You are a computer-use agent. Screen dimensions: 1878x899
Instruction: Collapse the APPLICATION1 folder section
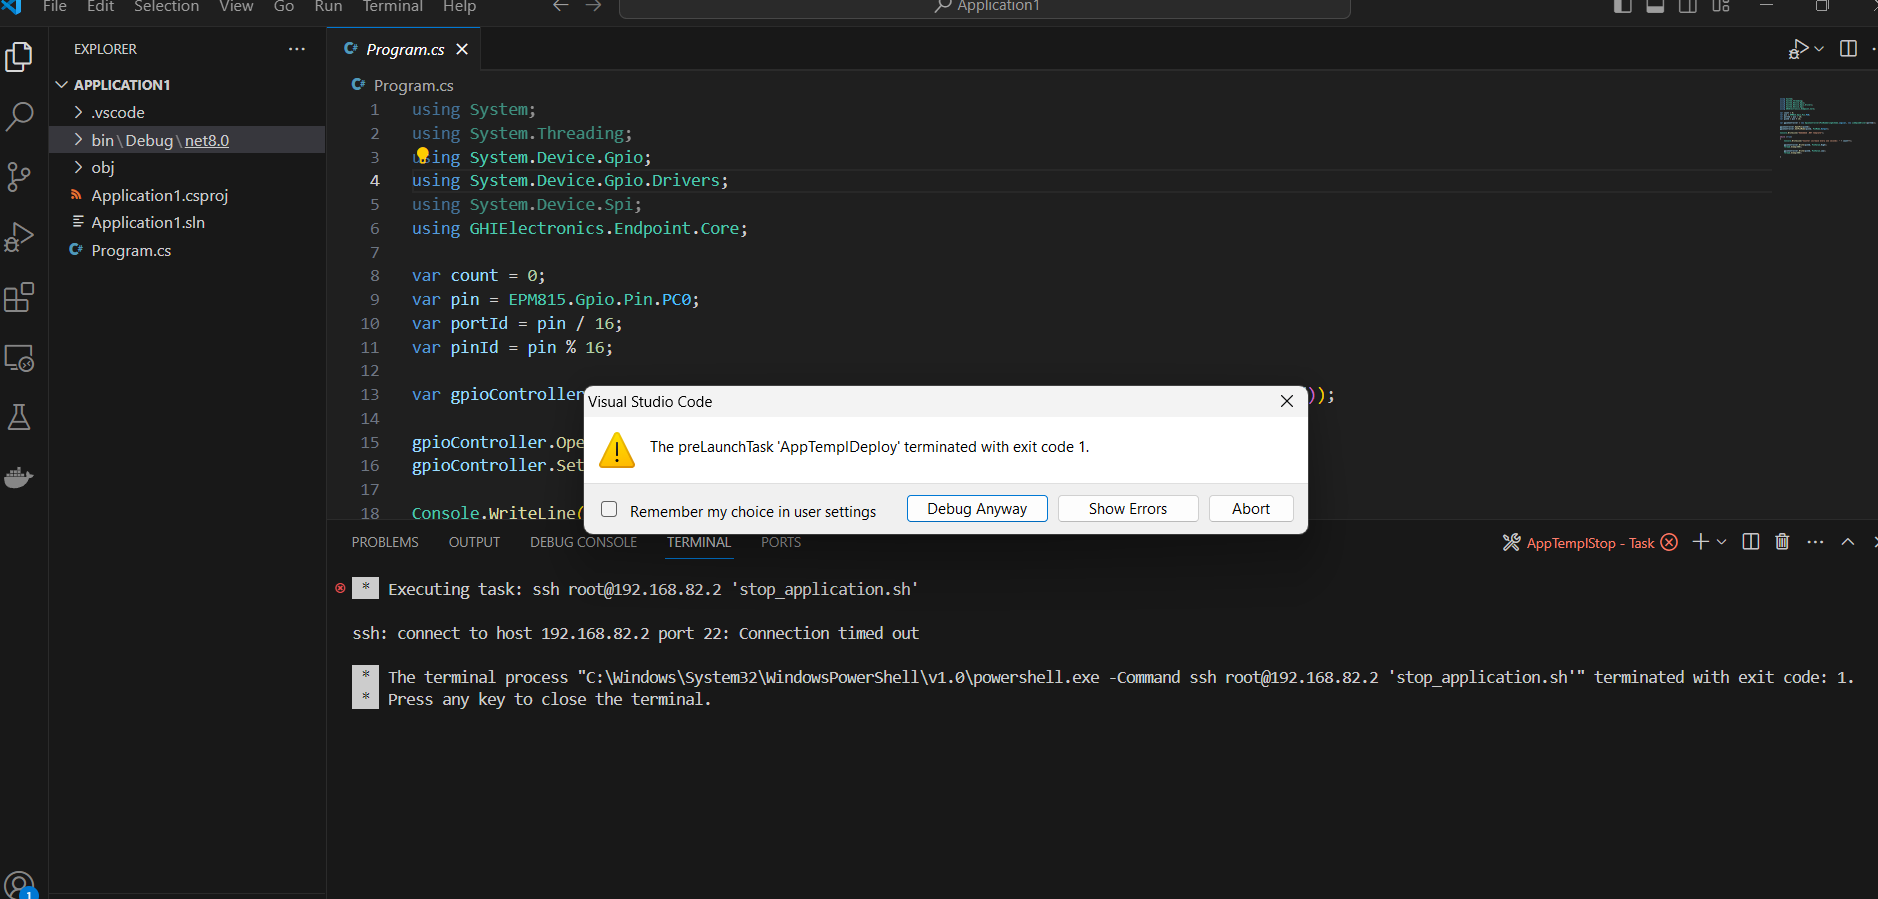tap(187, 85)
